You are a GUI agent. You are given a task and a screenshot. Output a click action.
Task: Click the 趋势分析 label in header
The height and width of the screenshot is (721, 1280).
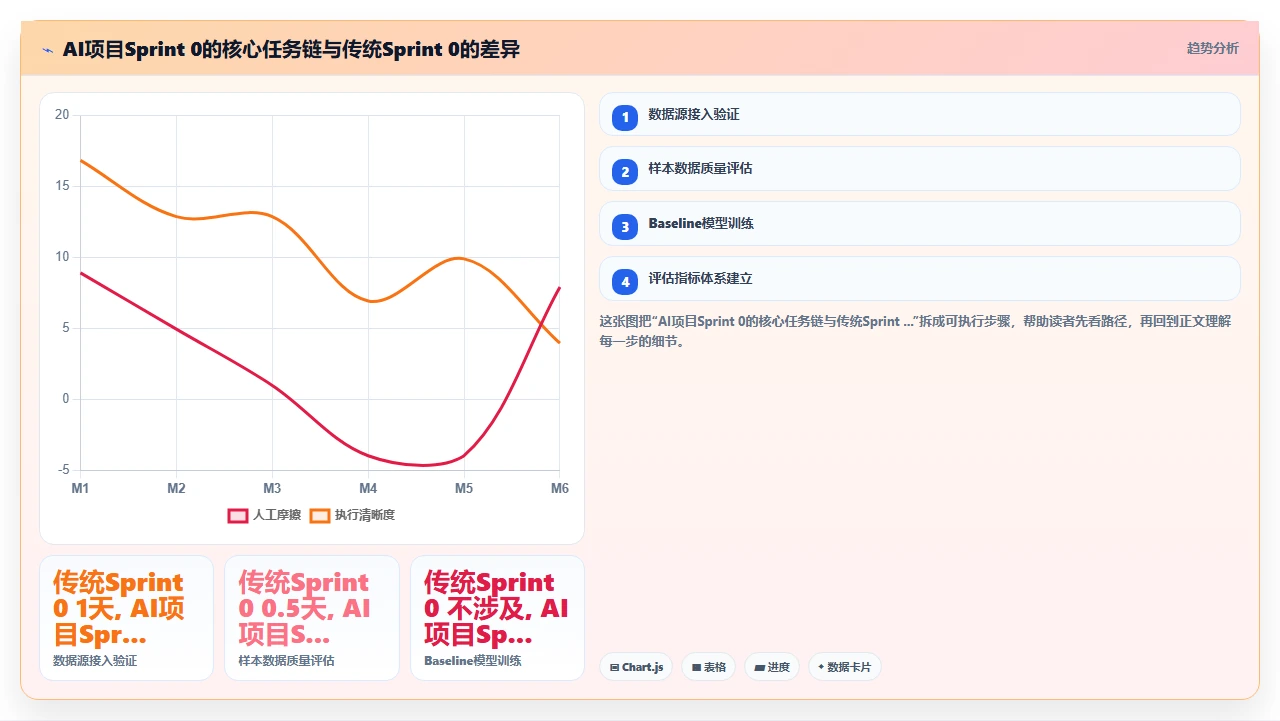[x=1212, y=48]
